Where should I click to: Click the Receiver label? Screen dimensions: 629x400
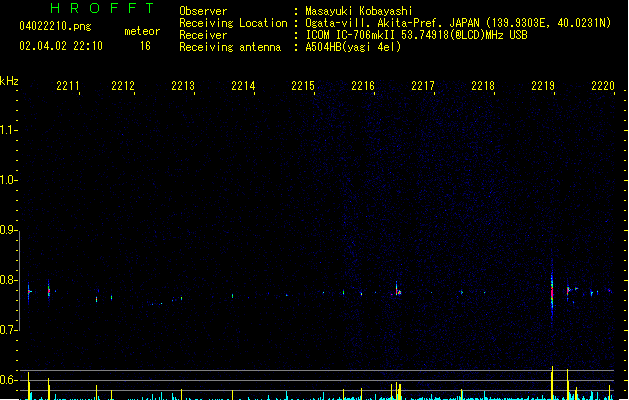point(203,35)
